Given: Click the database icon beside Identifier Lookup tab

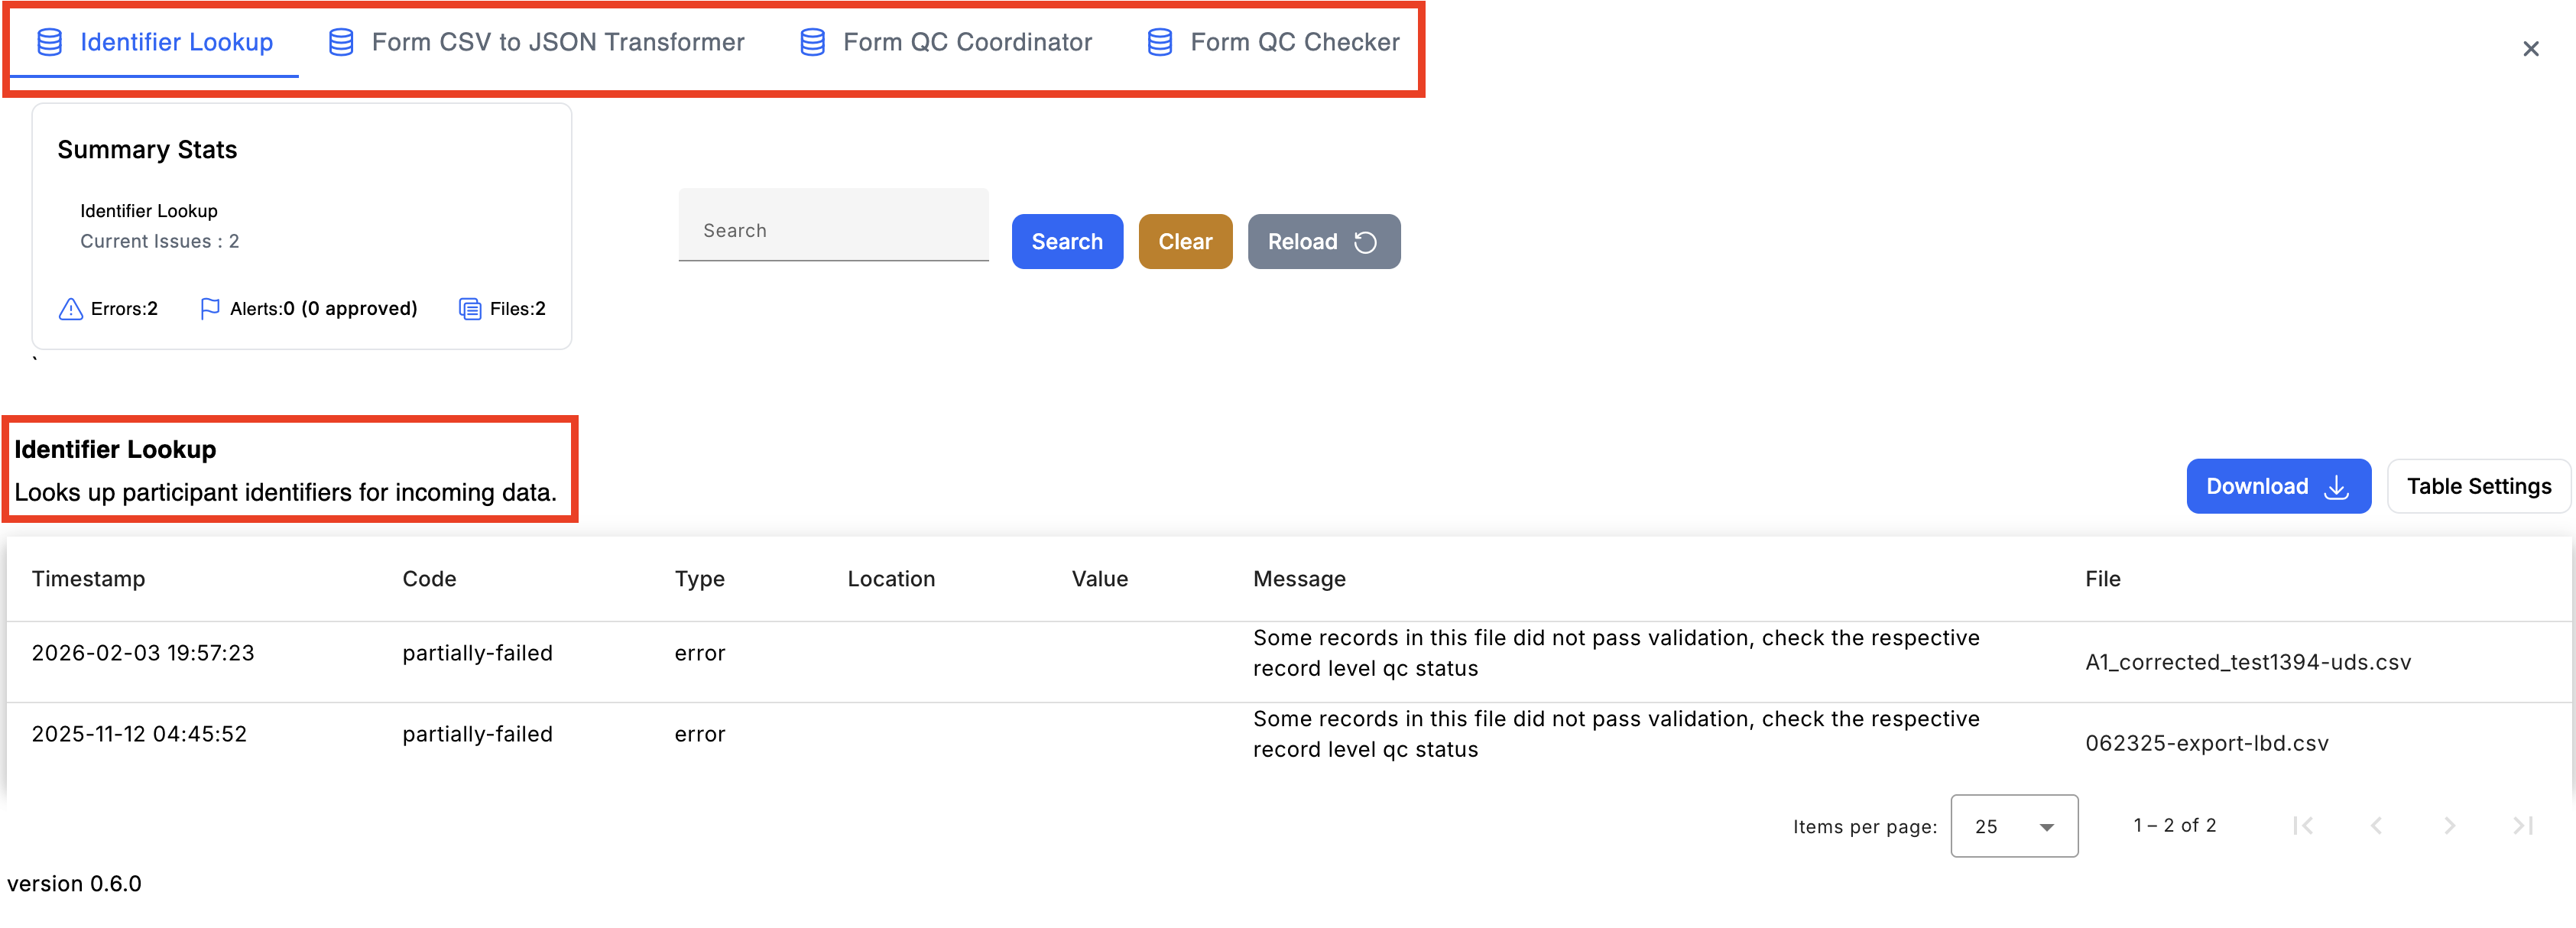Looking at the screenshot, I should 49,42.
